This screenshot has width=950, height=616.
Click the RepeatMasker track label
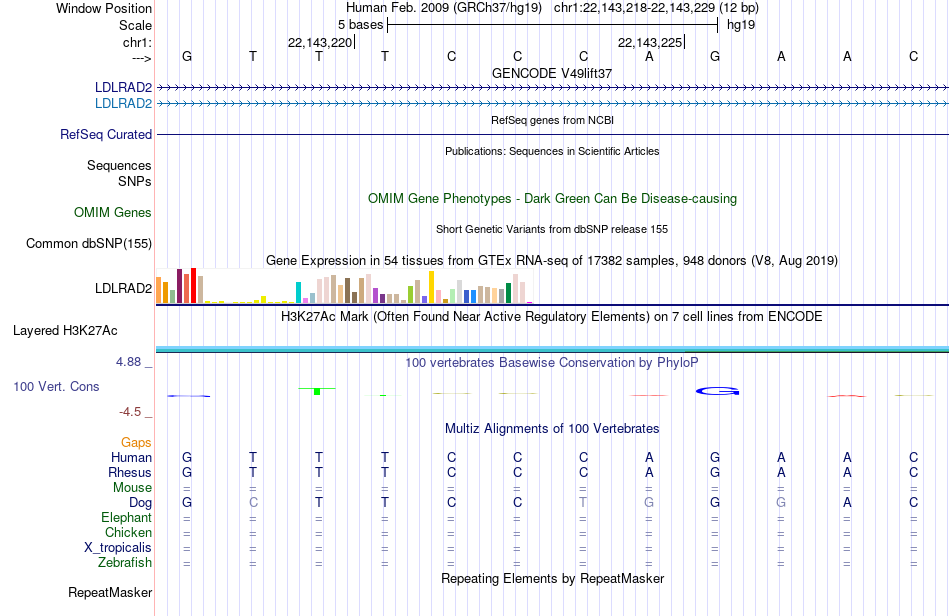[x=110, y=592]
